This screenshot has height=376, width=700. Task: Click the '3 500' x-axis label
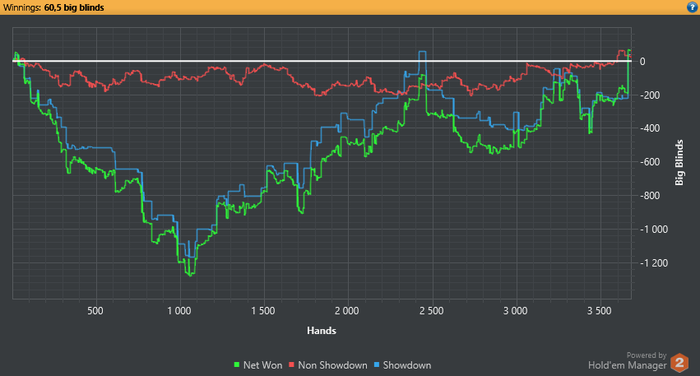[x=599, y=311]
